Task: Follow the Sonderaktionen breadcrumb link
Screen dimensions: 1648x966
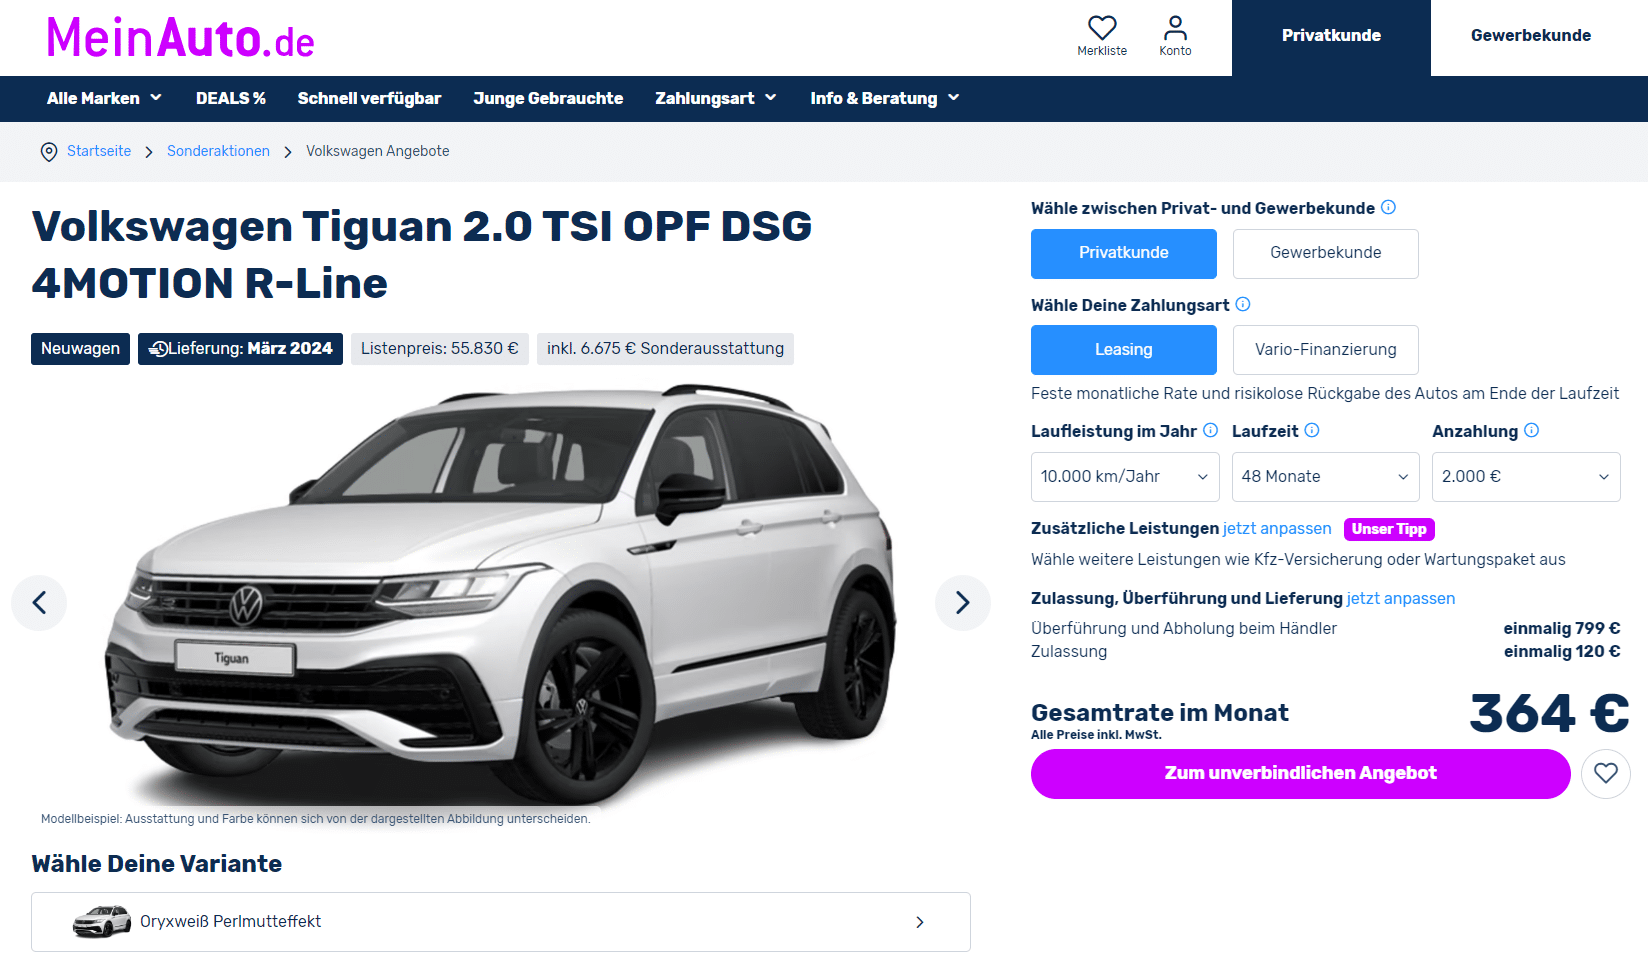Action: pyautogui.click(x=218, y=151)
